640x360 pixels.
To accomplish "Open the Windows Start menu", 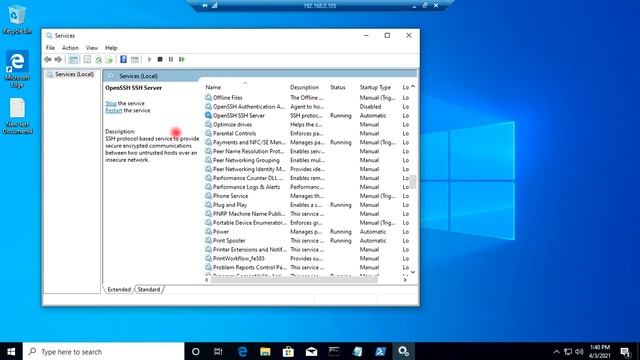I will coord(11,351).
